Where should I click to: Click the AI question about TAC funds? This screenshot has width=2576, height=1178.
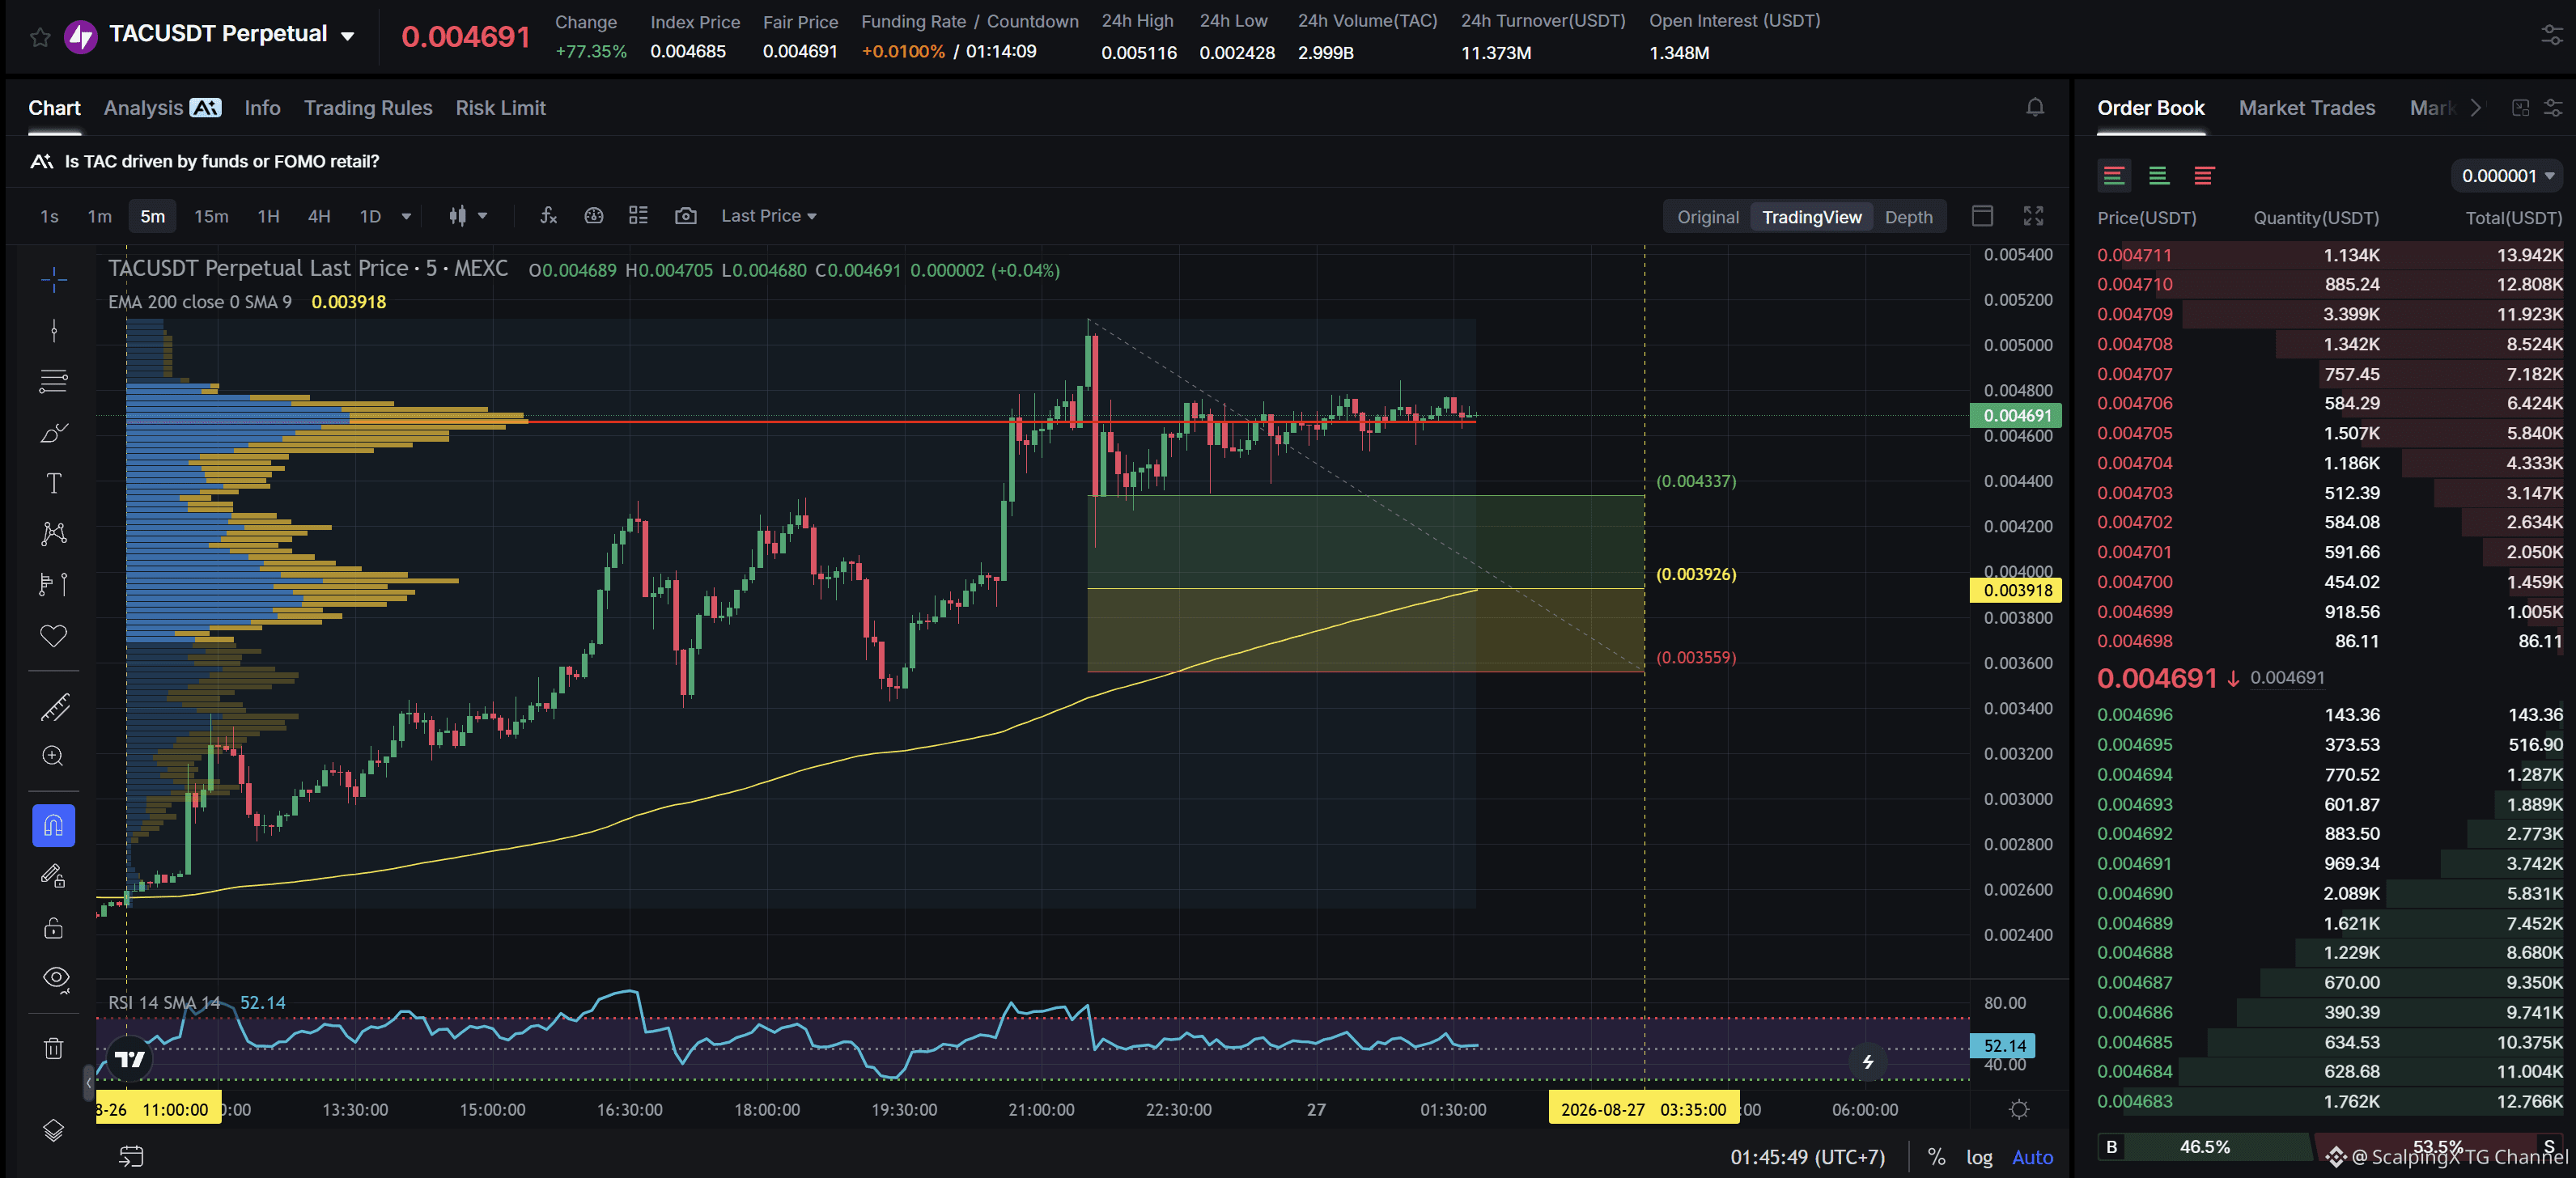click(221, 161)
